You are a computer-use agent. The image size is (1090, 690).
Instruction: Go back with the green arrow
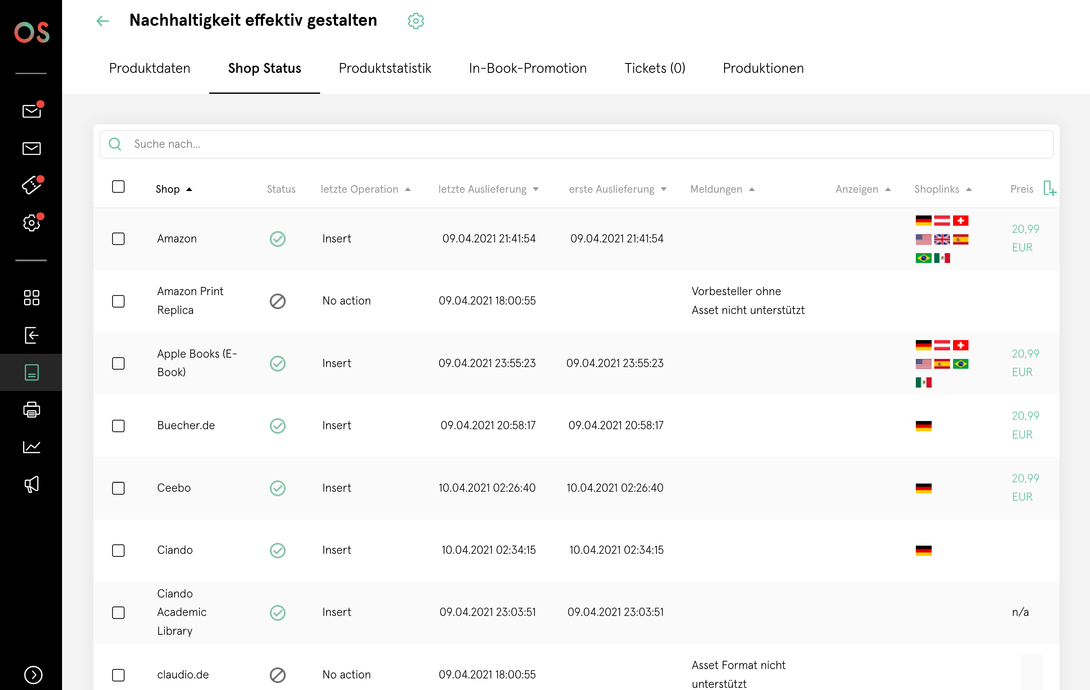(x=102, y=21)
